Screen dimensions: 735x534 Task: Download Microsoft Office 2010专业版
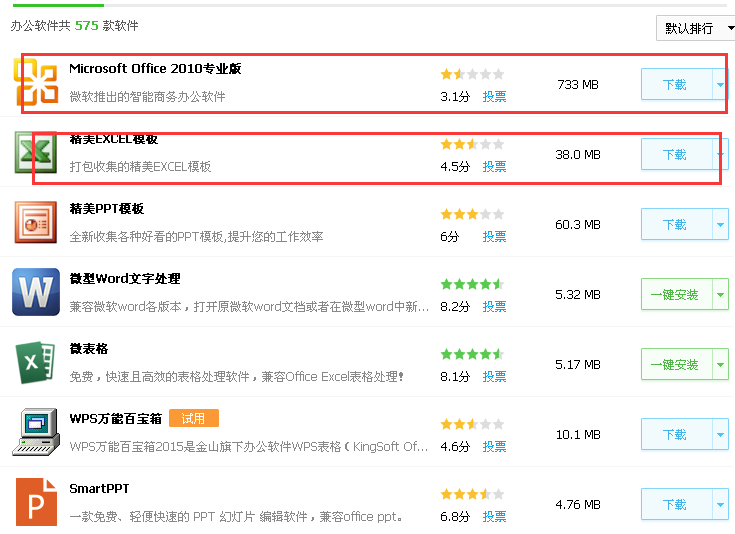coord(676,84)
